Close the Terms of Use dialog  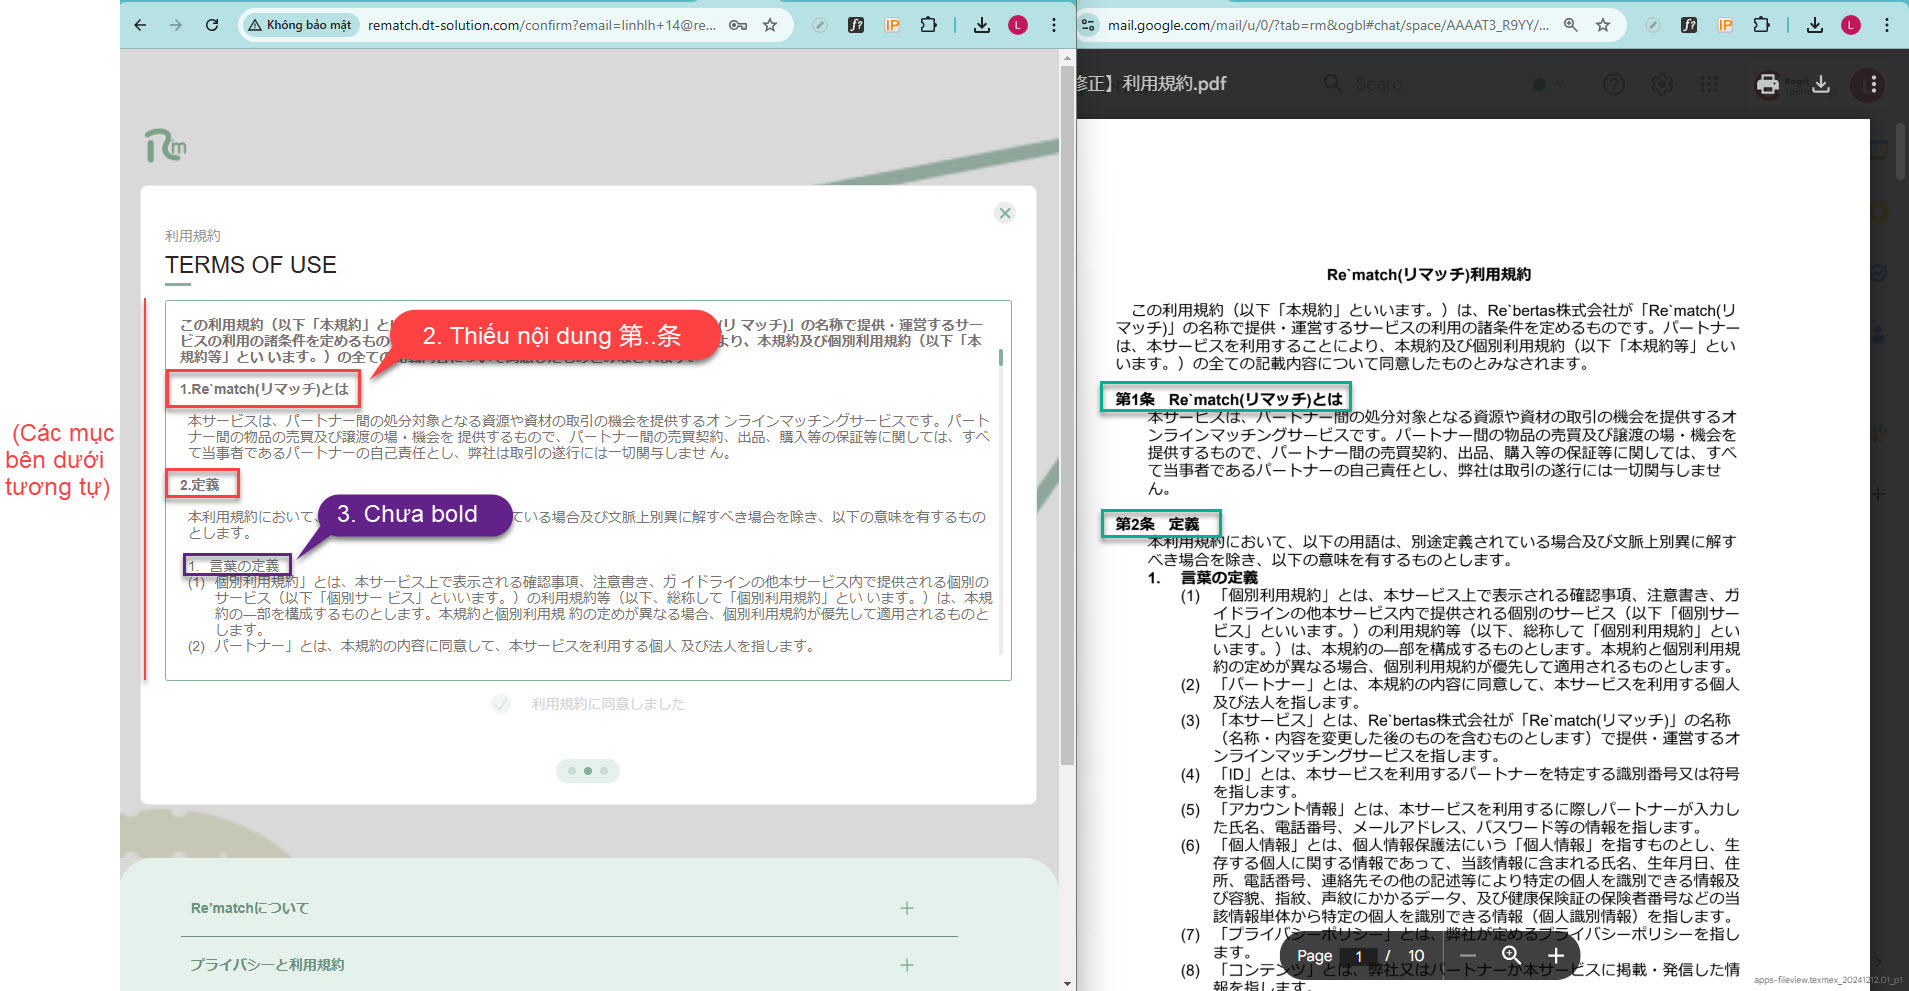point(1005,213)
